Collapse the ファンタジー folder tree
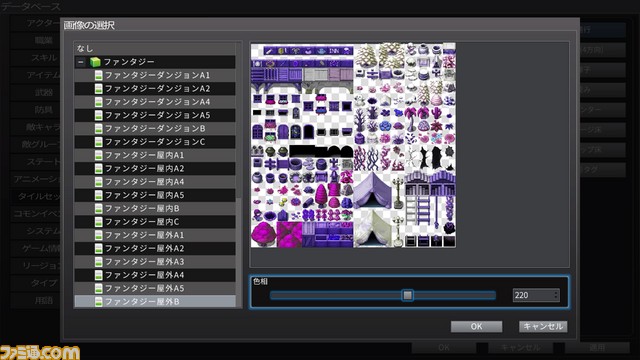Viewport: 640px width, 360px height. 81,62
